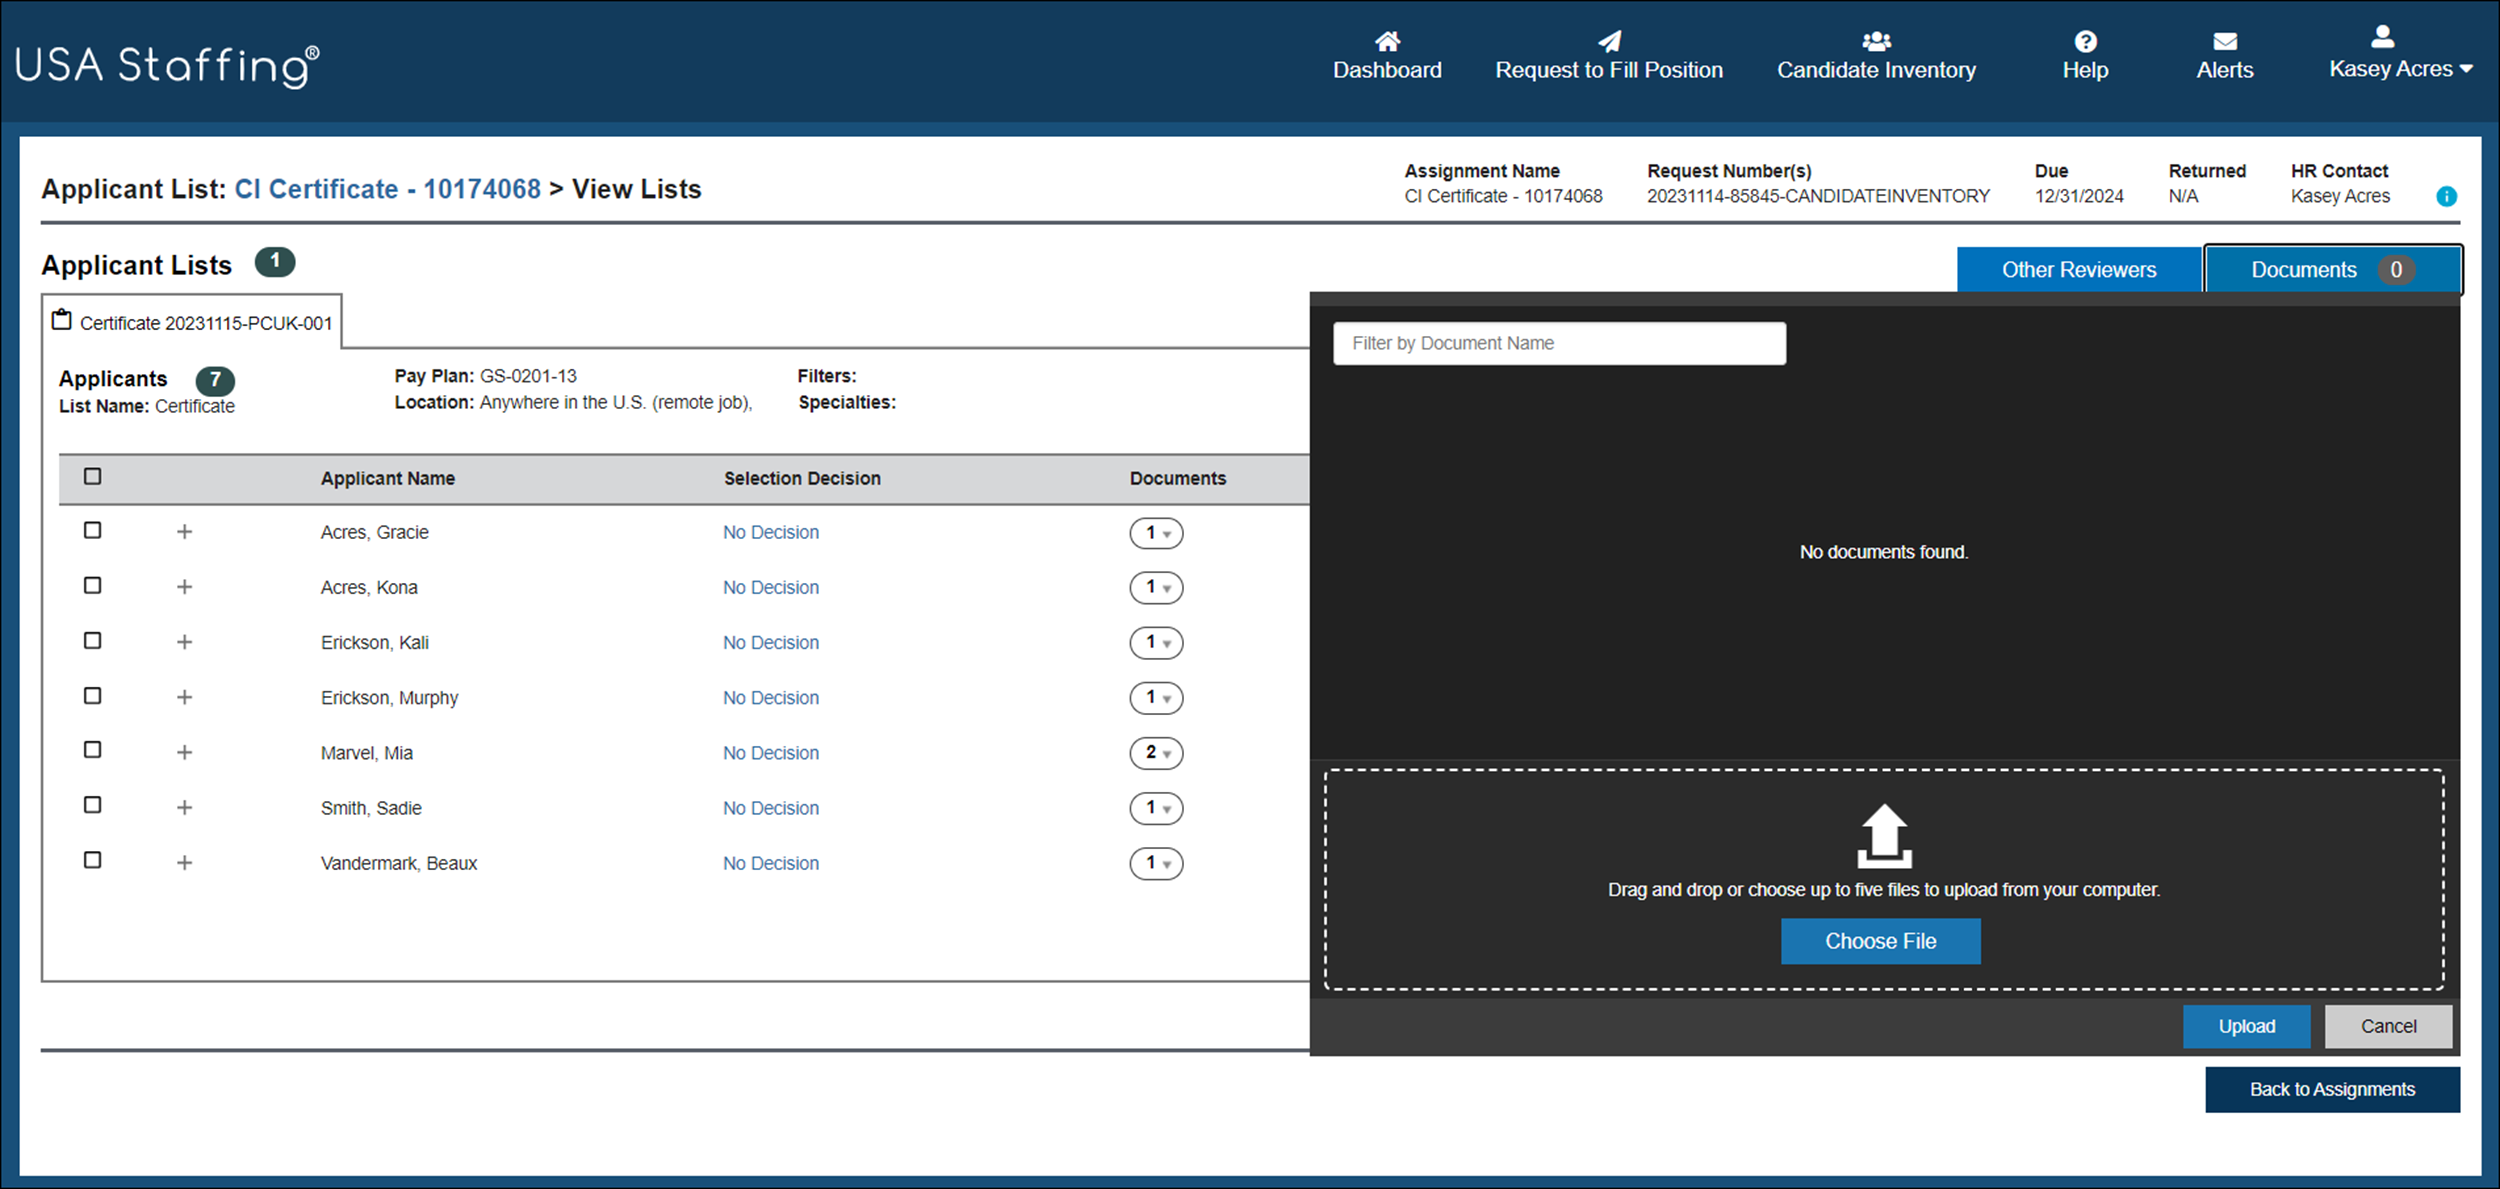Click the blue info icon near HR Contact

[x=2446, y=196]
